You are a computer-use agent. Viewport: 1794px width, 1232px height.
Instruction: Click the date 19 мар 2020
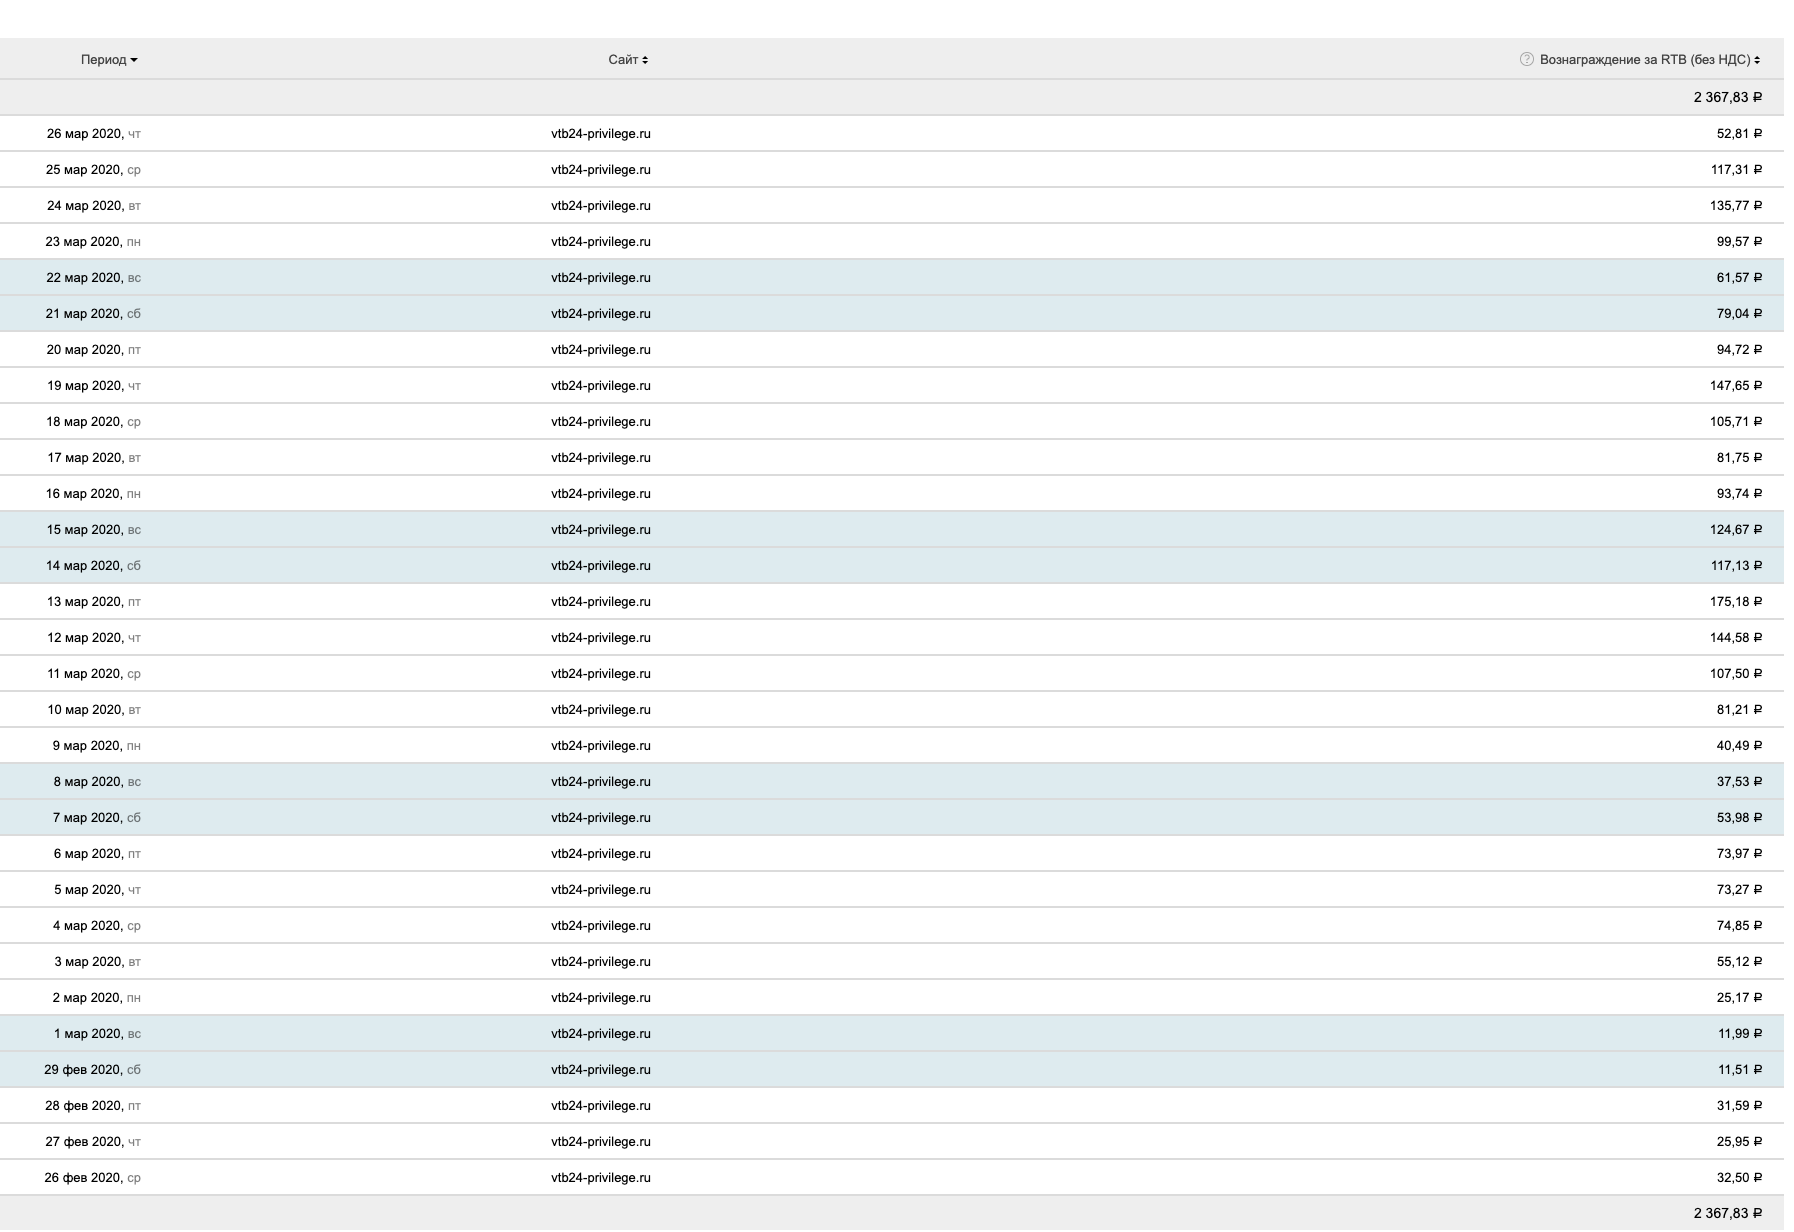click(x=84, y=386)
